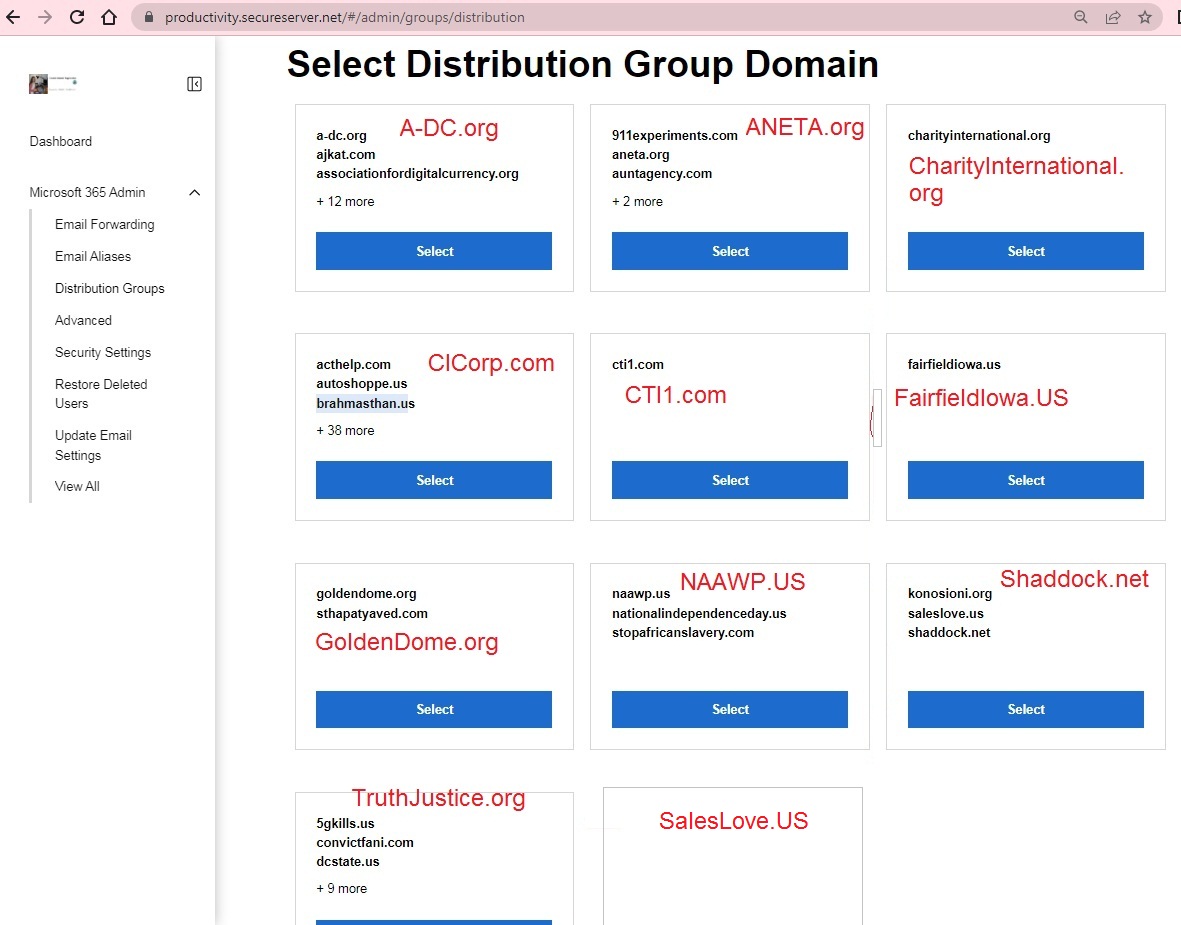The width and height of the screenshot is (1181, 925).
Task: Click the 'sthapatyaved.com' domain text
Action: coord(372,614)
